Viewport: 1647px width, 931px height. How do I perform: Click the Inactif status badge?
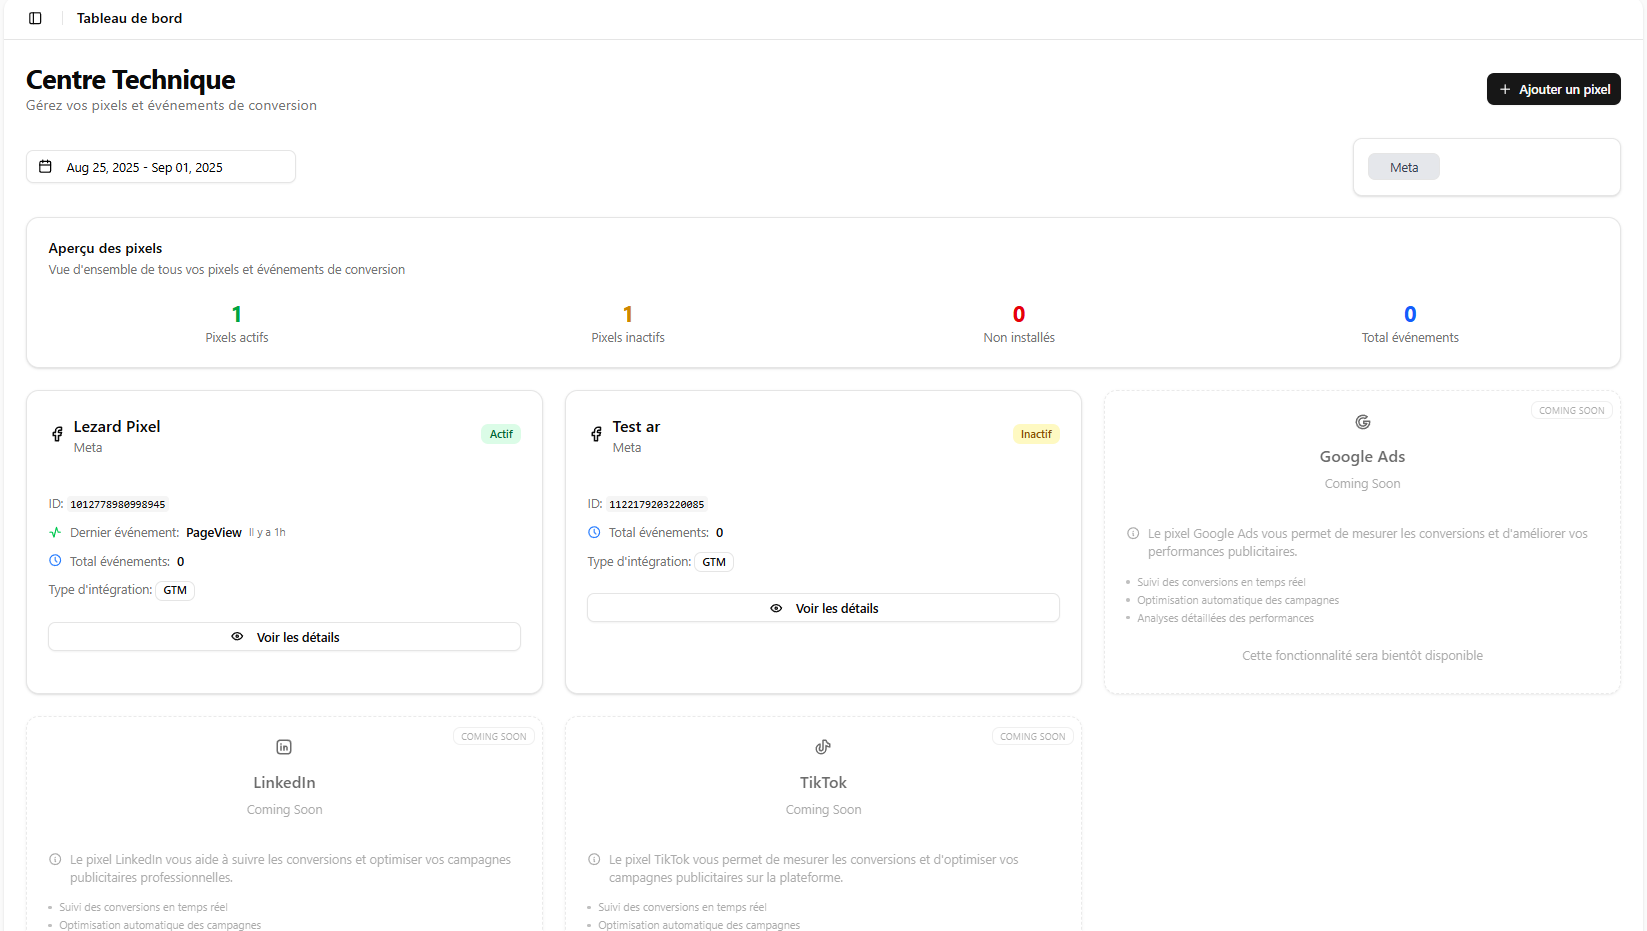pyautogui.click(x=1035, y=434)
